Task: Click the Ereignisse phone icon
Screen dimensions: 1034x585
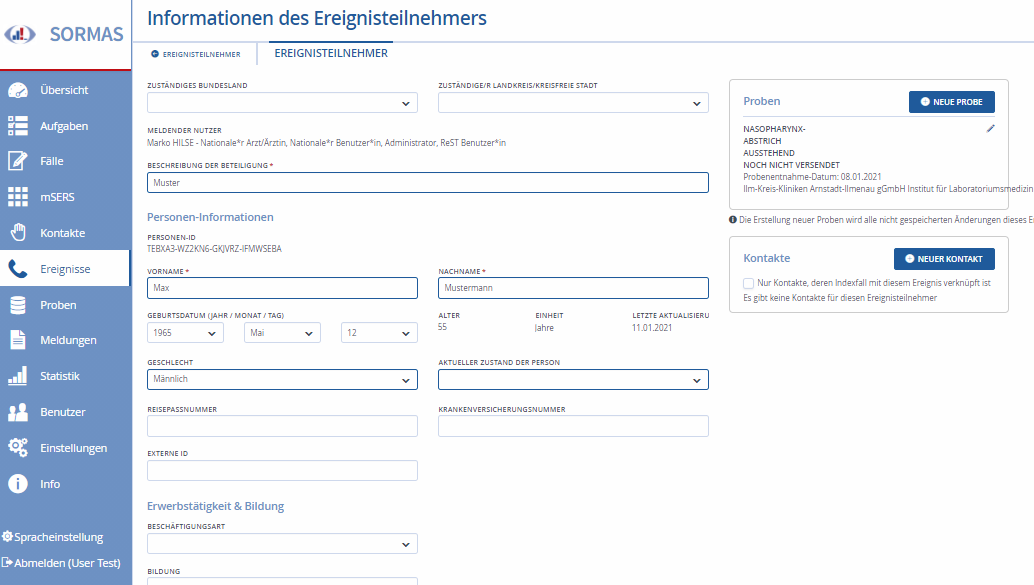Action: pos(18,268)
